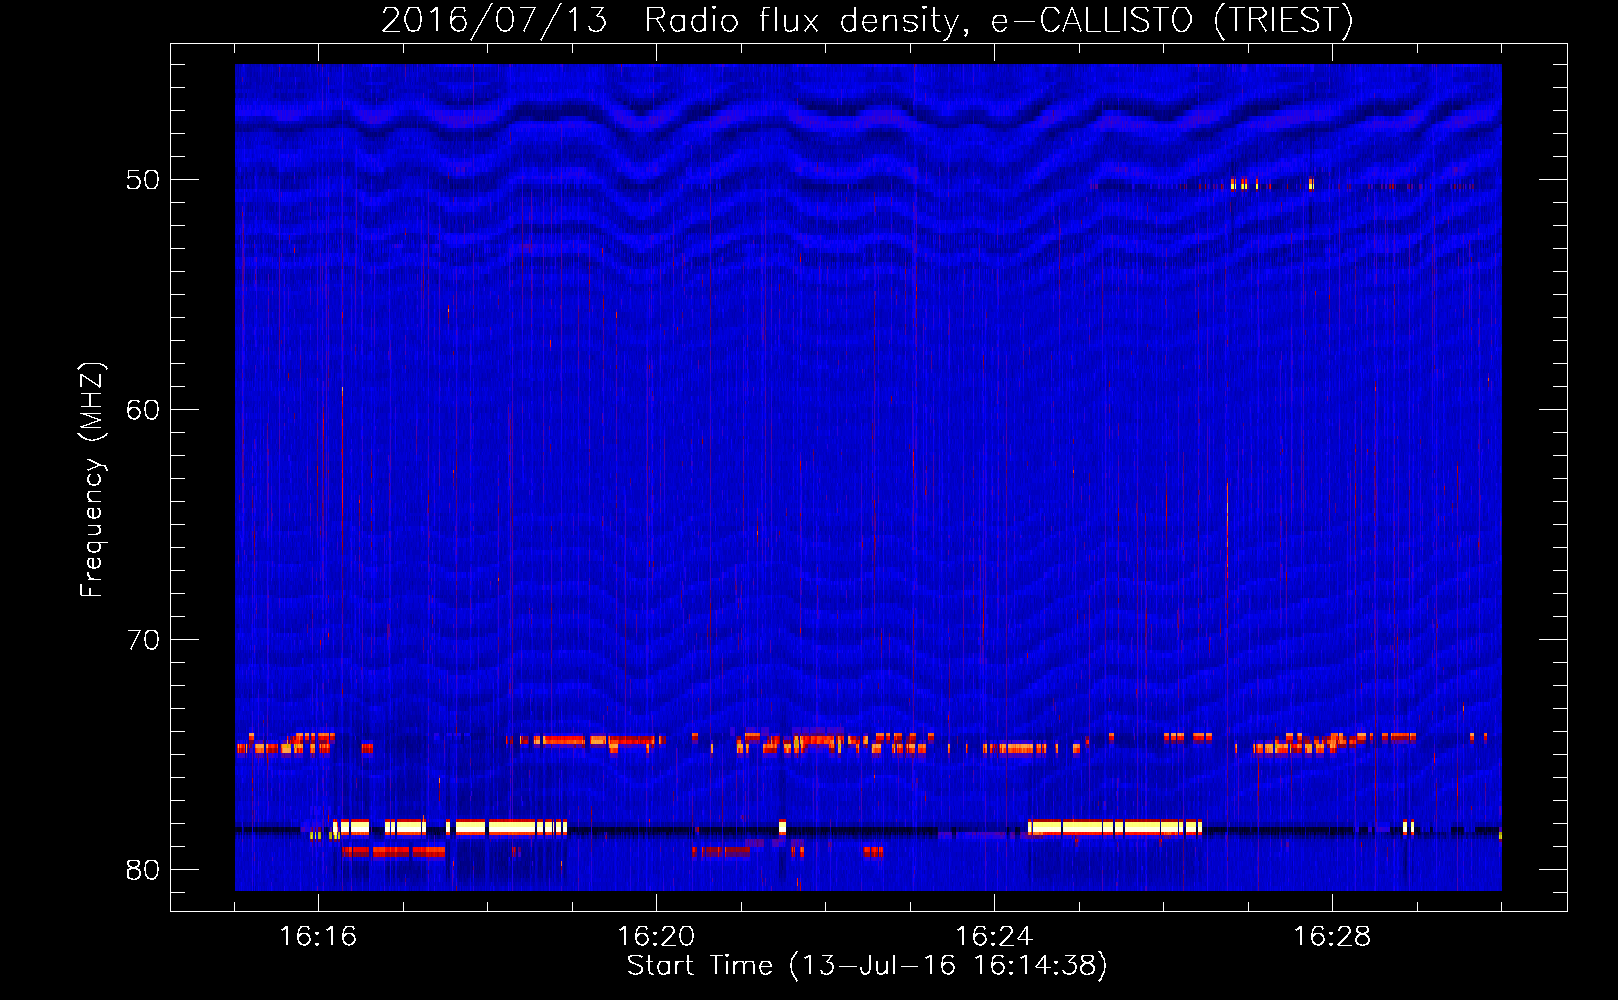Click the 70 frequency tick label

pos(143,640)
